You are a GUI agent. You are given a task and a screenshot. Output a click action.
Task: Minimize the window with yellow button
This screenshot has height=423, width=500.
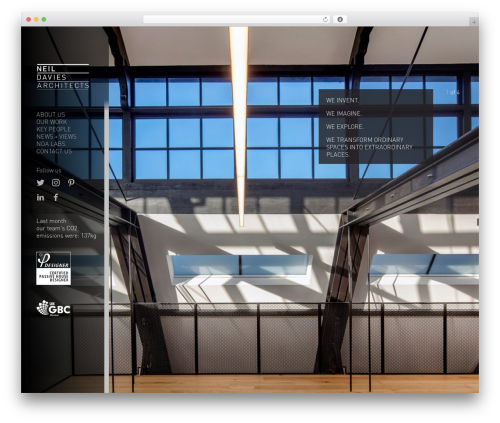click(x=36, y=19)
